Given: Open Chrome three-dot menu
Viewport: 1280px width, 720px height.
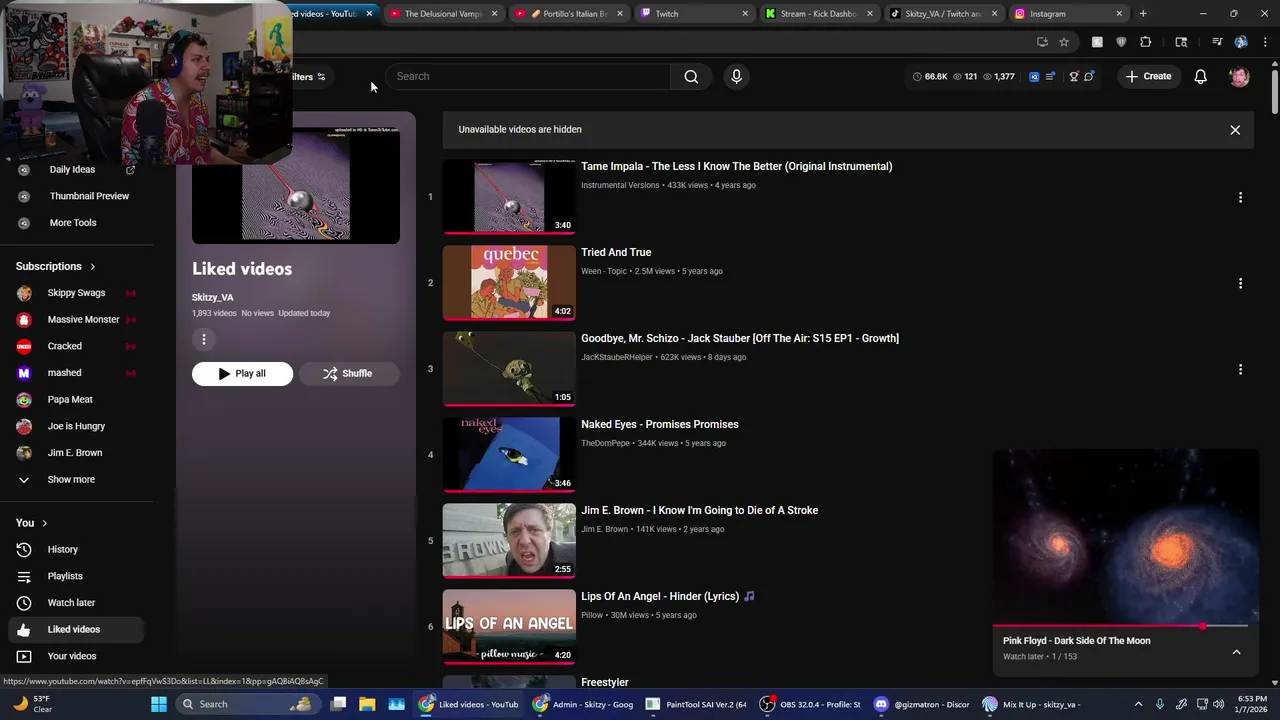Looking at the screenshot, I should [x=1265, y=42].
